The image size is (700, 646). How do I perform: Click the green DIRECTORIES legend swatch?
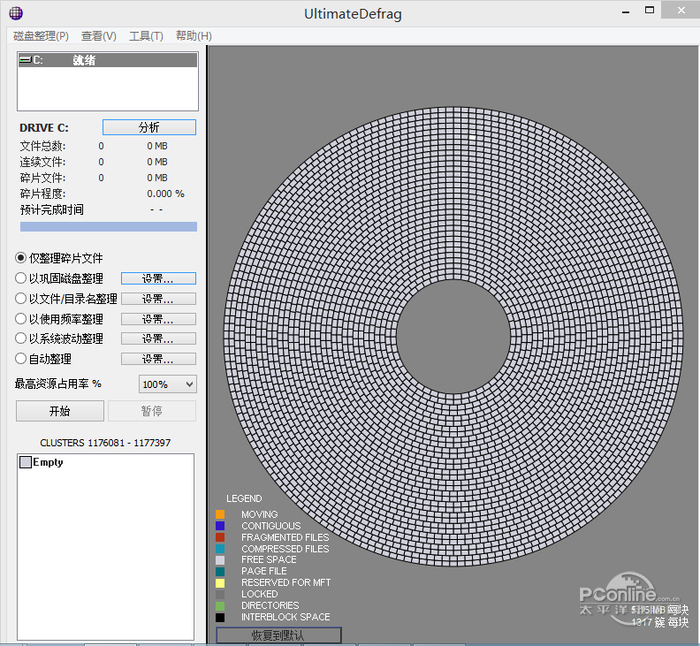click(220, 606)
